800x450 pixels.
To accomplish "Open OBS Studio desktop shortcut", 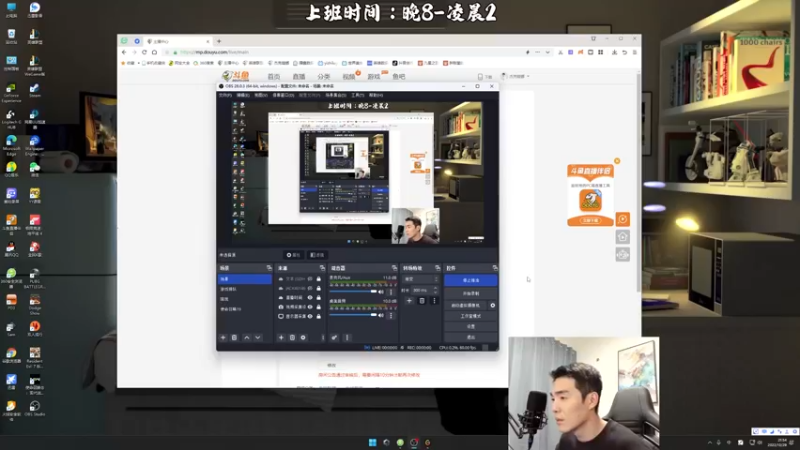I will coord(35,409).
